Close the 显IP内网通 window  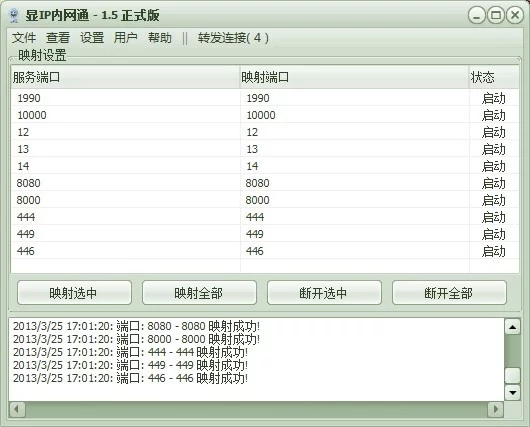[515, 16]
